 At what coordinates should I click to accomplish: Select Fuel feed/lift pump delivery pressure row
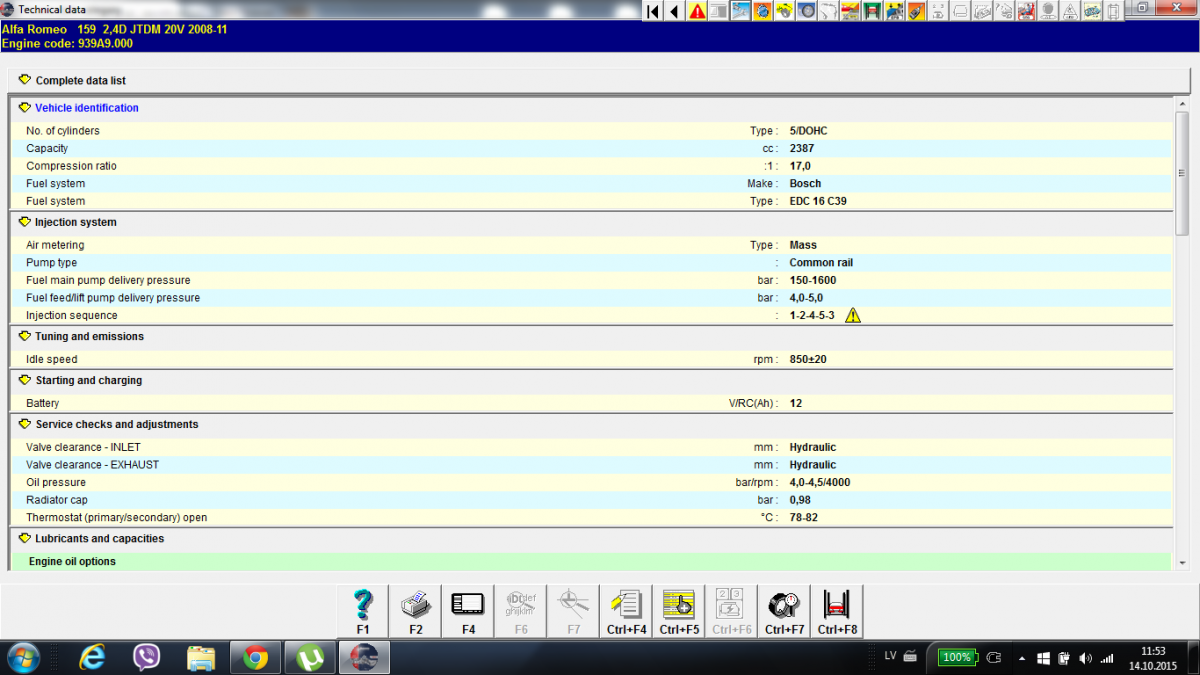pos(590,298)
